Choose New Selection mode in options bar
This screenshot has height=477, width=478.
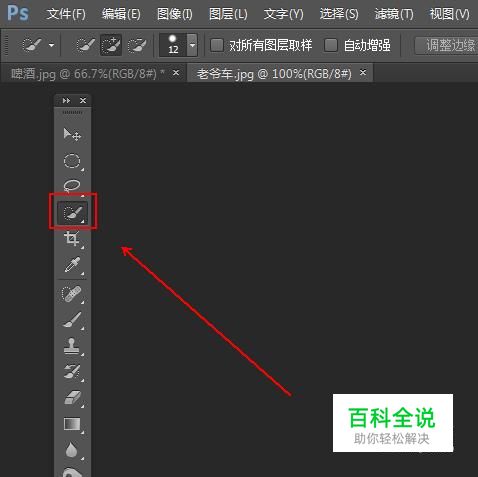click(x=85, y=45)
